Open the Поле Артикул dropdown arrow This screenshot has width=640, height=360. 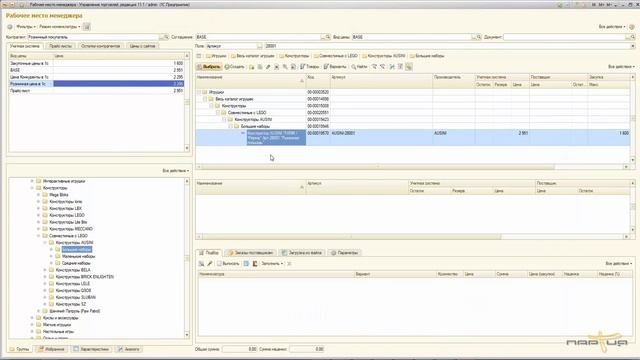(260, 46)
